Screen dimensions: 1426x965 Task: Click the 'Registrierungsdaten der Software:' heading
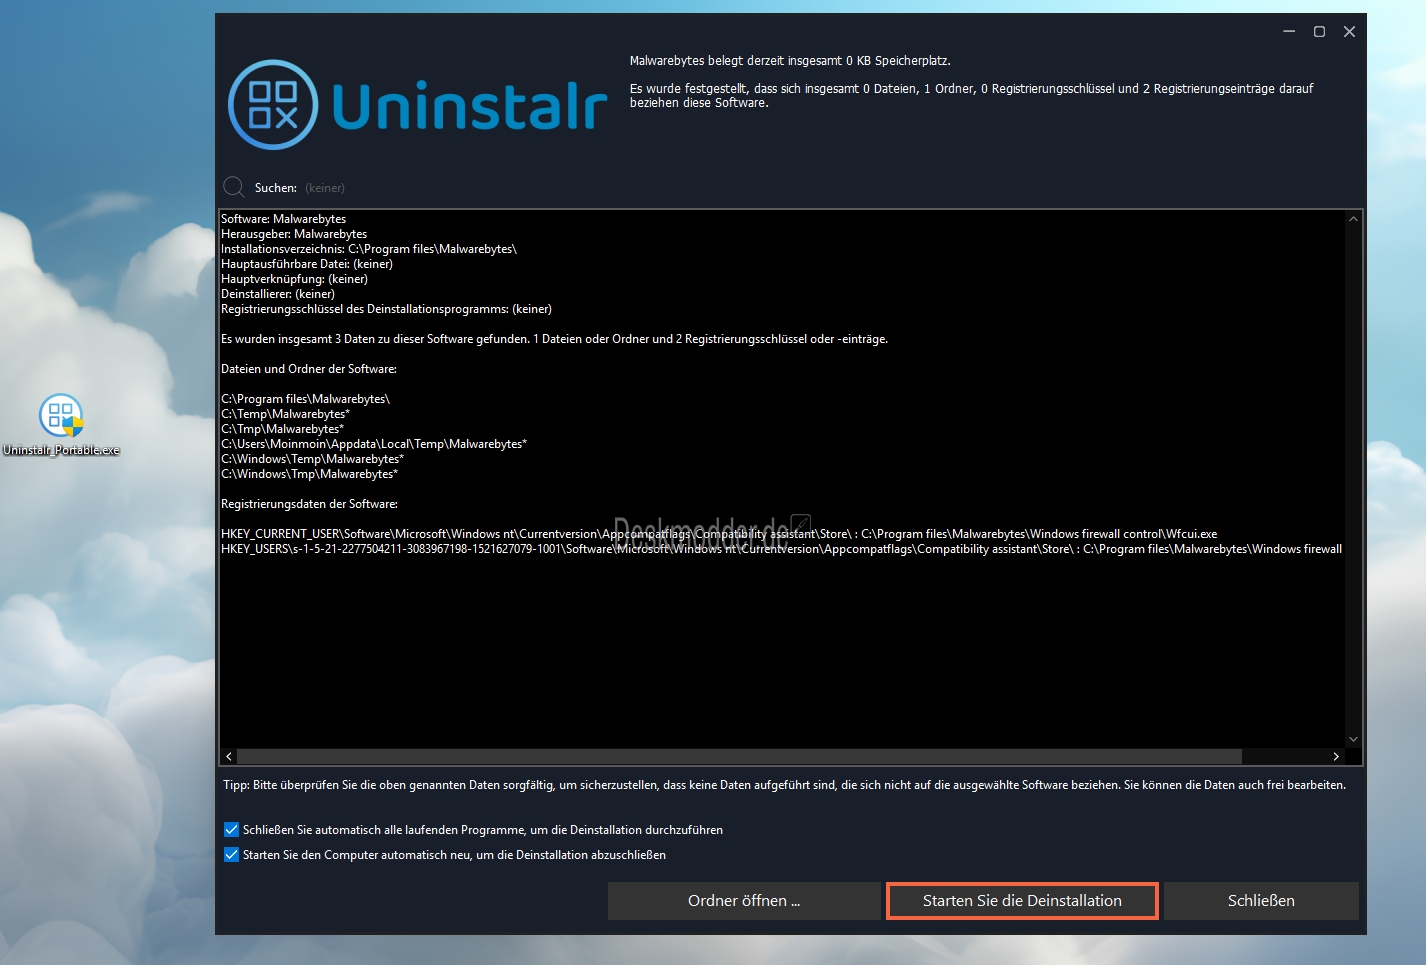click(310, 504)
